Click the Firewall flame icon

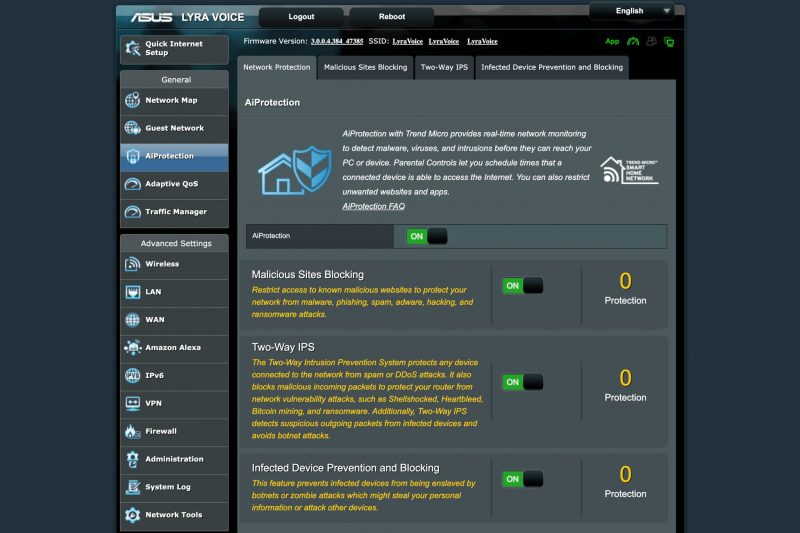tap(133, 432)
